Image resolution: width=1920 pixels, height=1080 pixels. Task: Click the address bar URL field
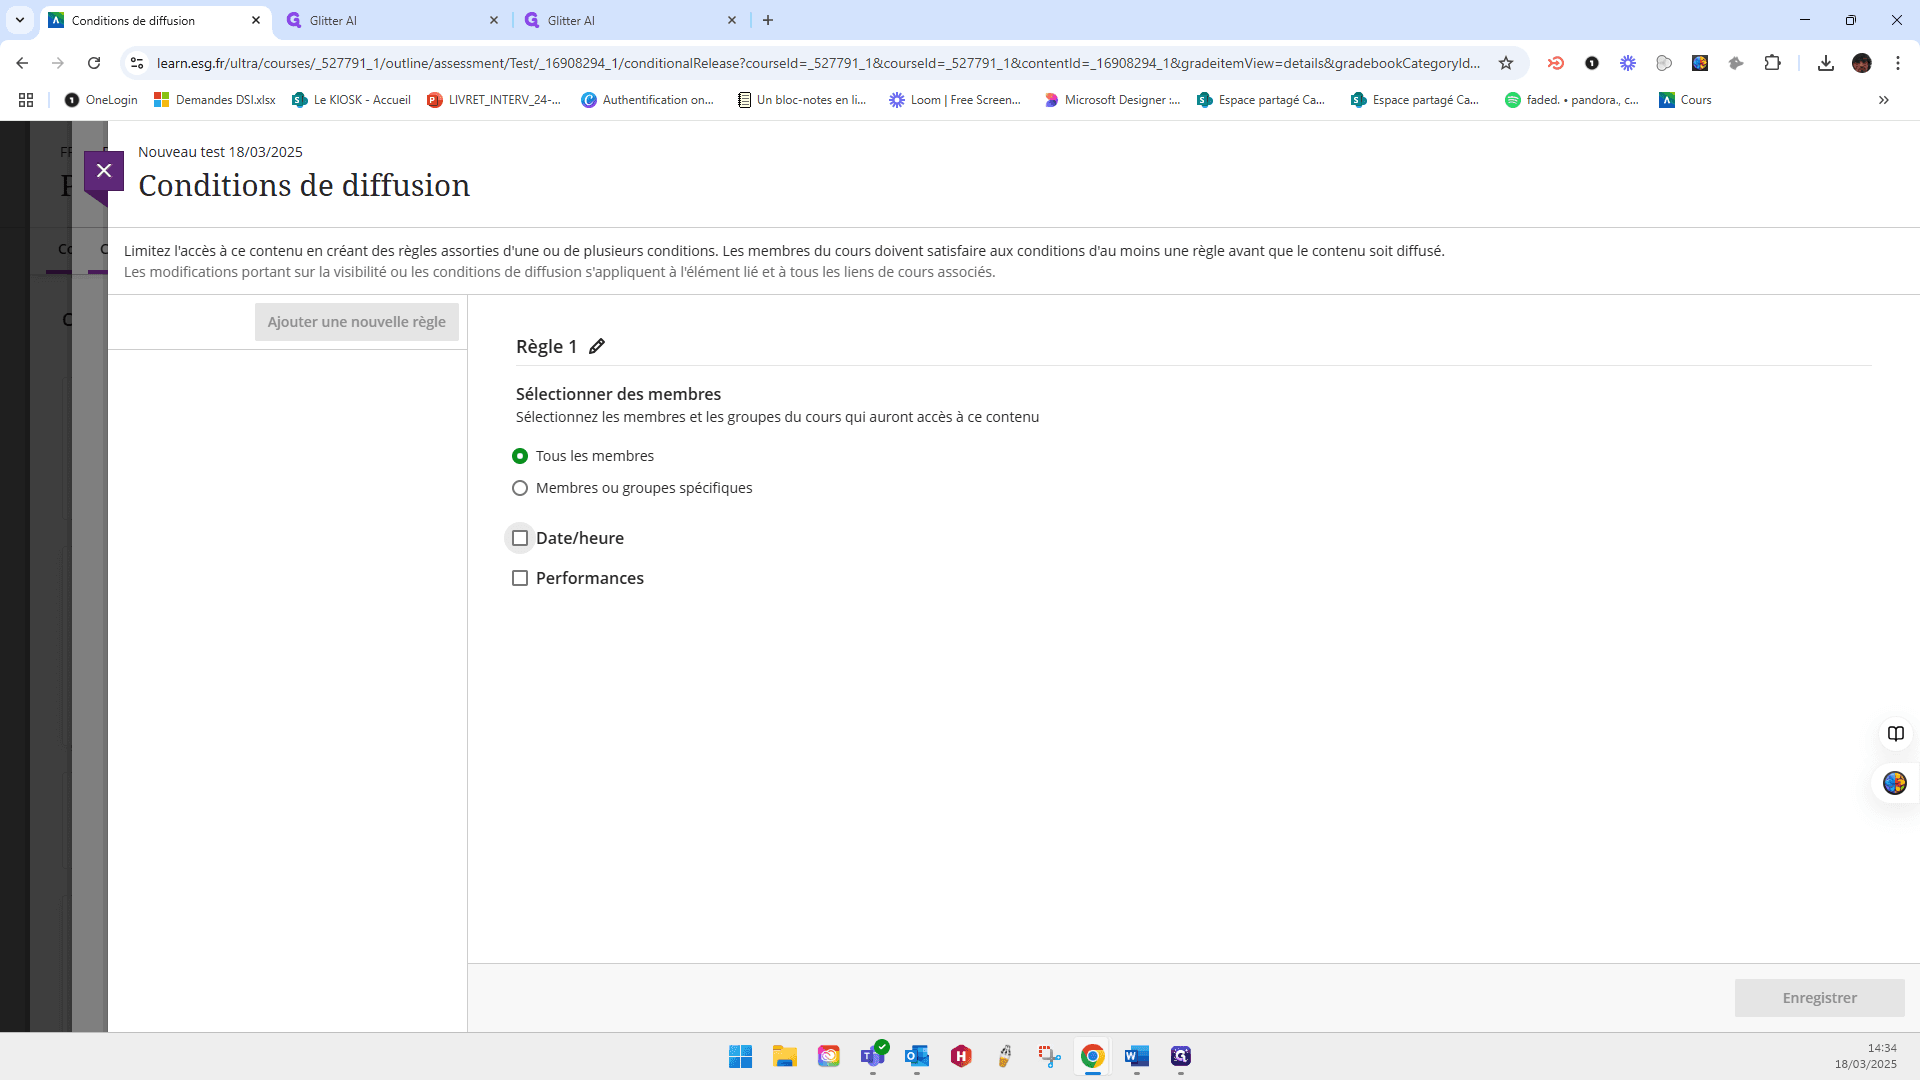(x=818, y=63)
